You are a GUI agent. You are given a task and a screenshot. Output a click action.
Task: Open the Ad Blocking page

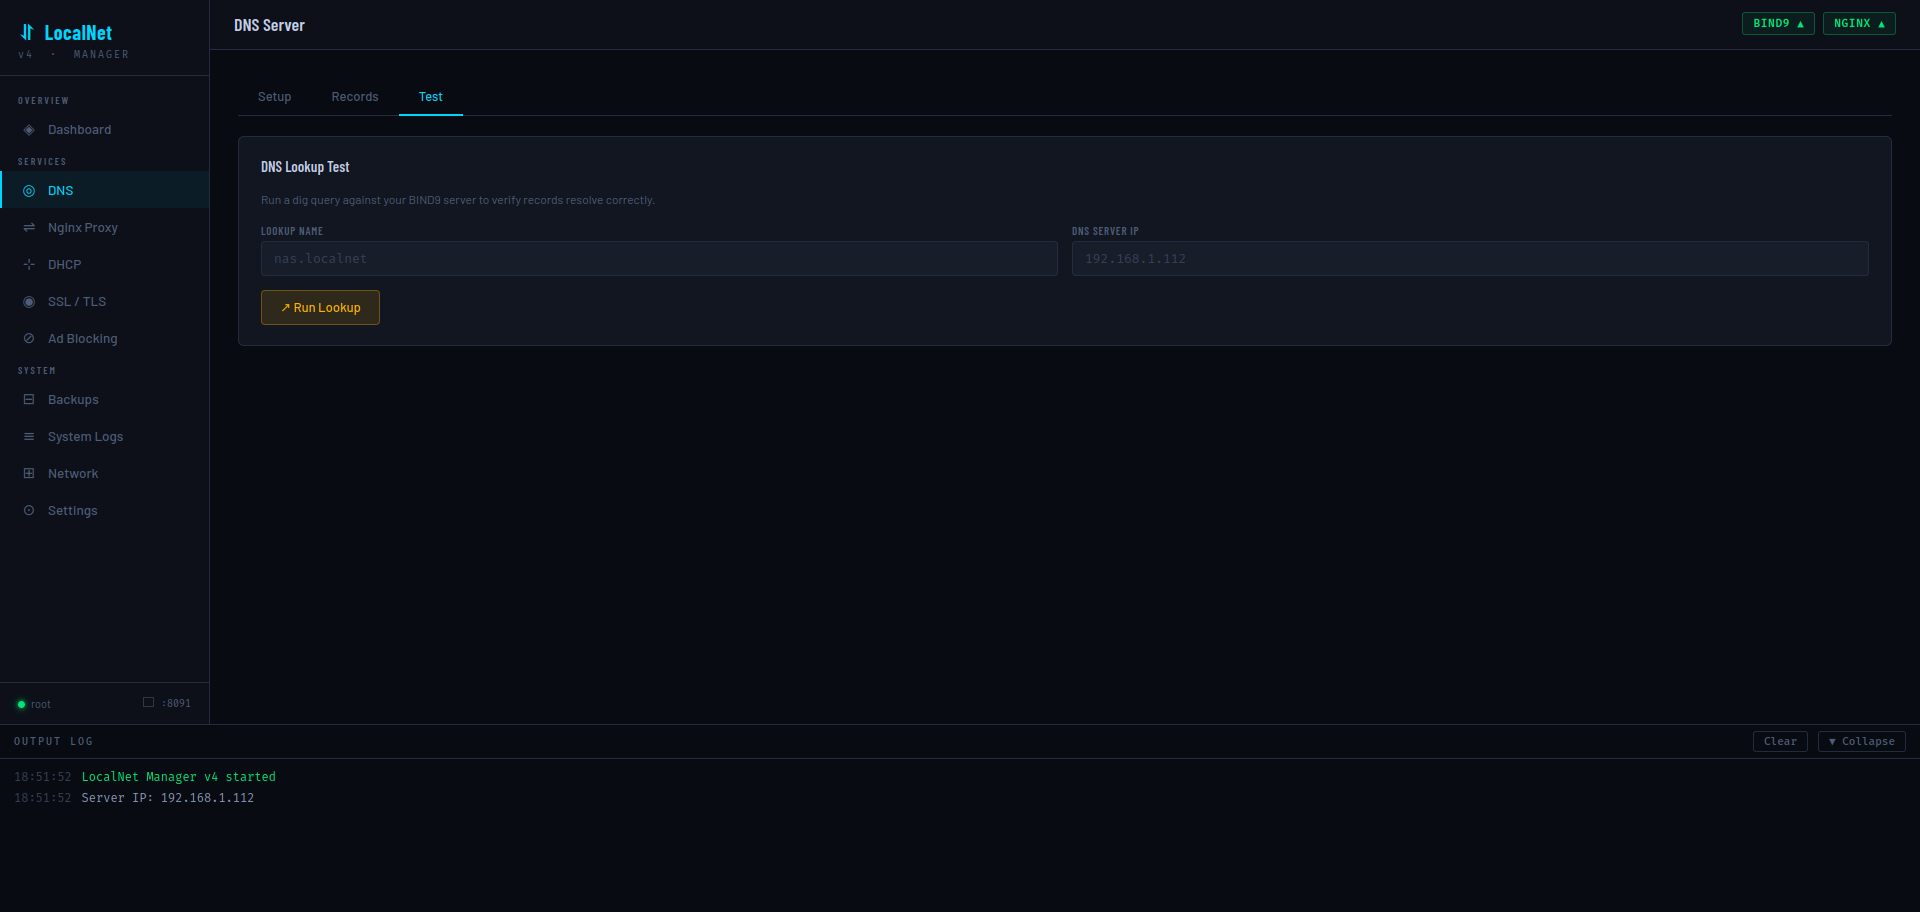(104, 339)
